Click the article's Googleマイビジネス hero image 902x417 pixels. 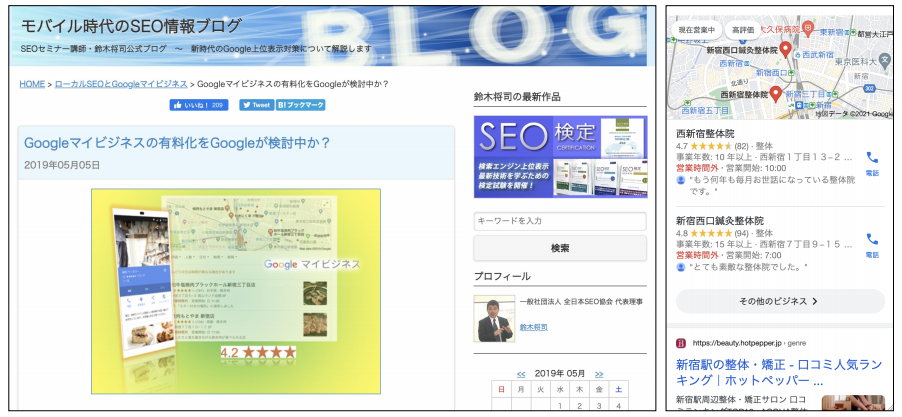236,291
